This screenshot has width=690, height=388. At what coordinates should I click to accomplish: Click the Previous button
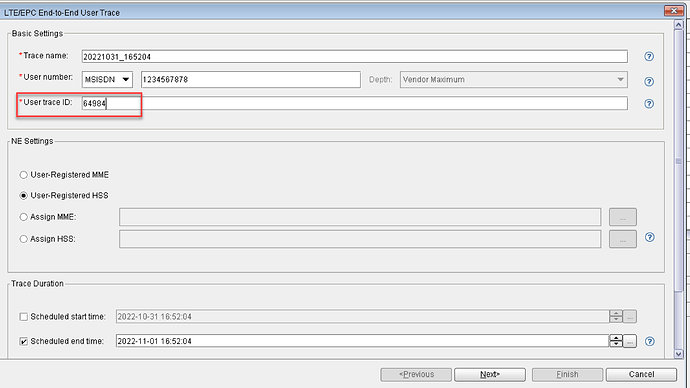point(416,374)
